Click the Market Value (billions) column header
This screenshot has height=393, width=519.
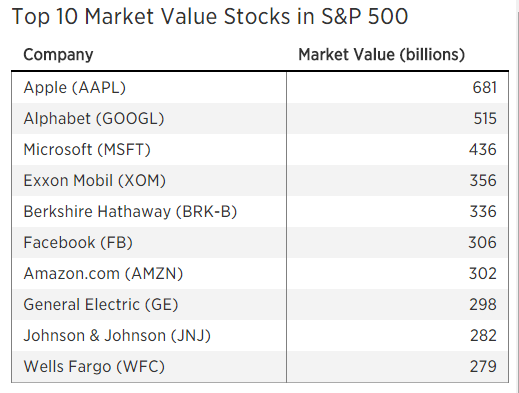(x=381, y=55)
